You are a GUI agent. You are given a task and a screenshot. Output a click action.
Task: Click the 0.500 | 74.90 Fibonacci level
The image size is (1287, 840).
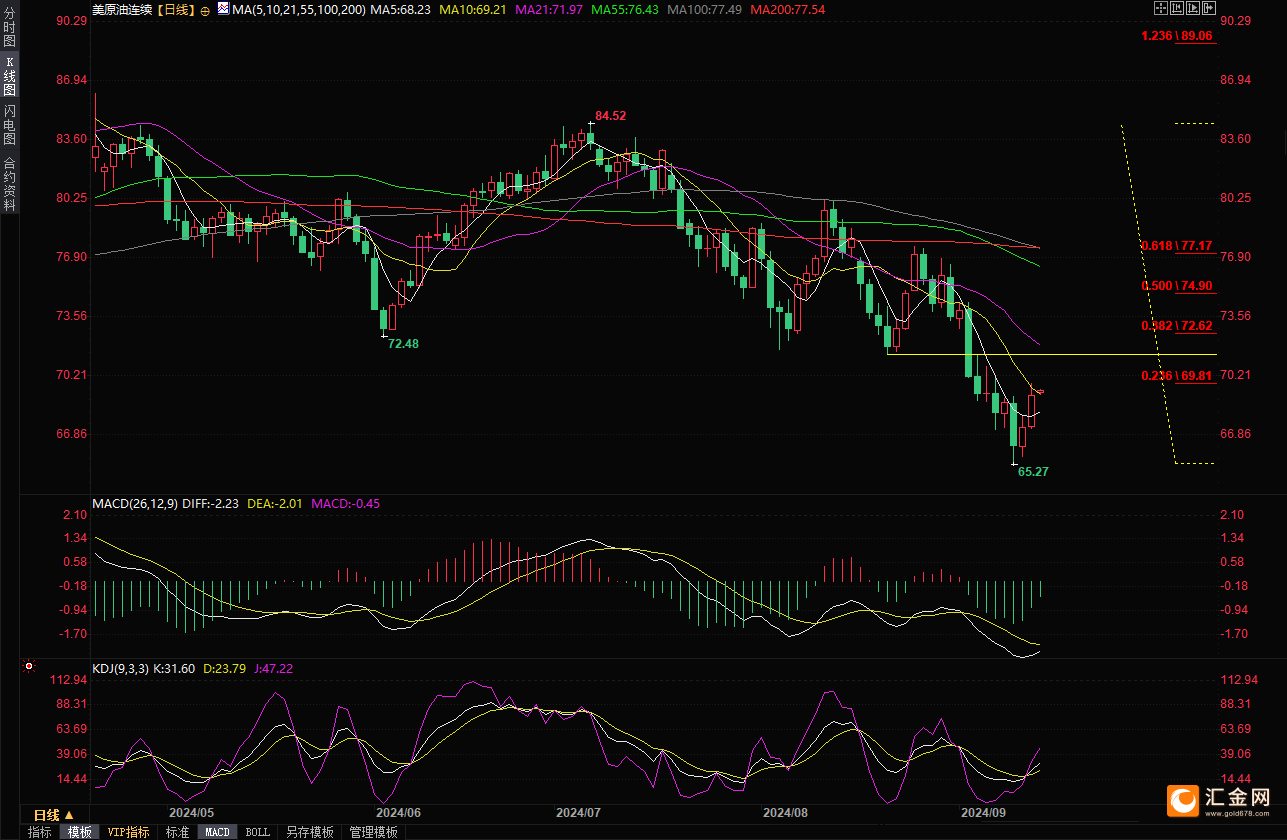click(x=1177, y=285)
